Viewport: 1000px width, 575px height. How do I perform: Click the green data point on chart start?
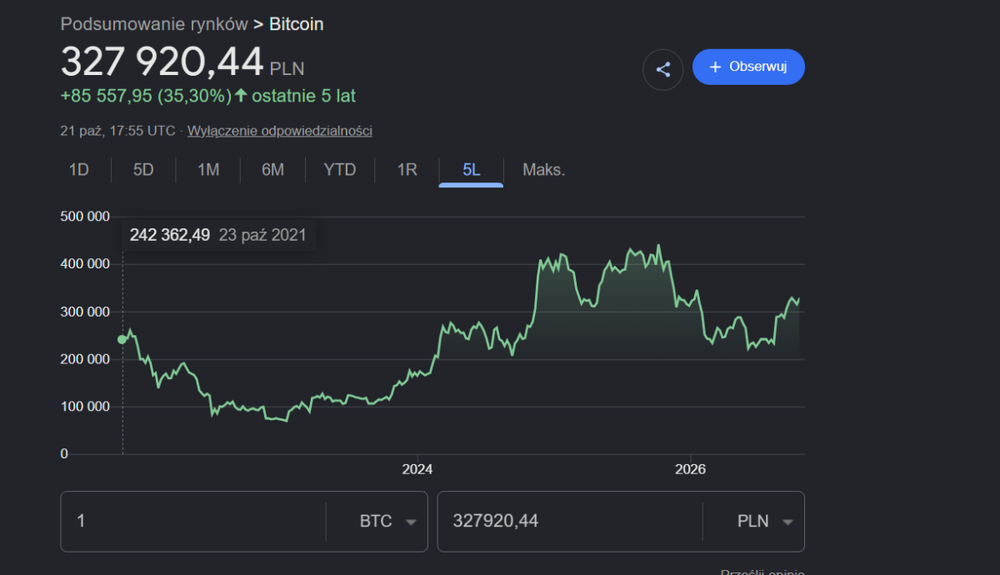tap(122, 340)
